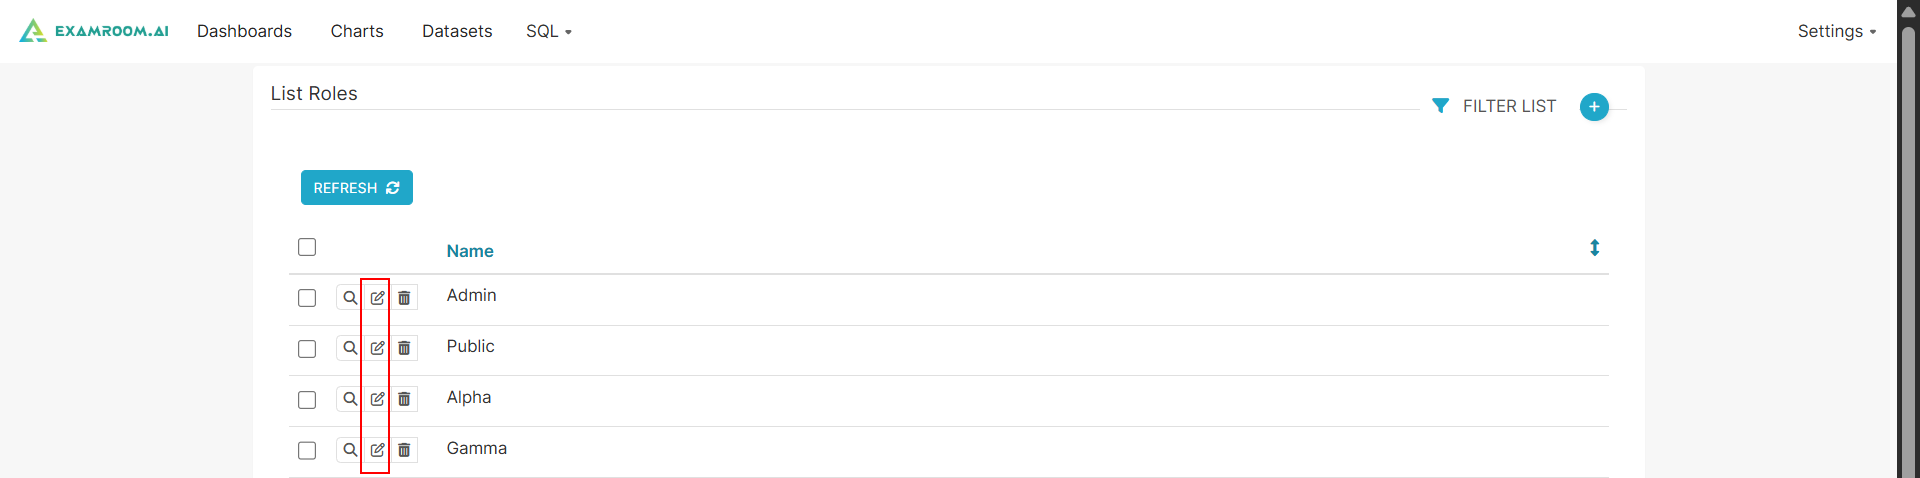Edit the Public role

(377, 348)
